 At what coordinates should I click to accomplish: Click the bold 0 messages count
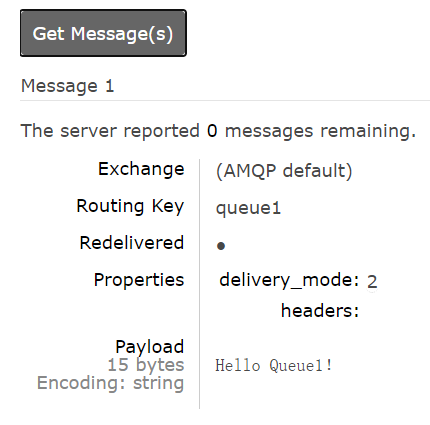click(x=212, y=131)
